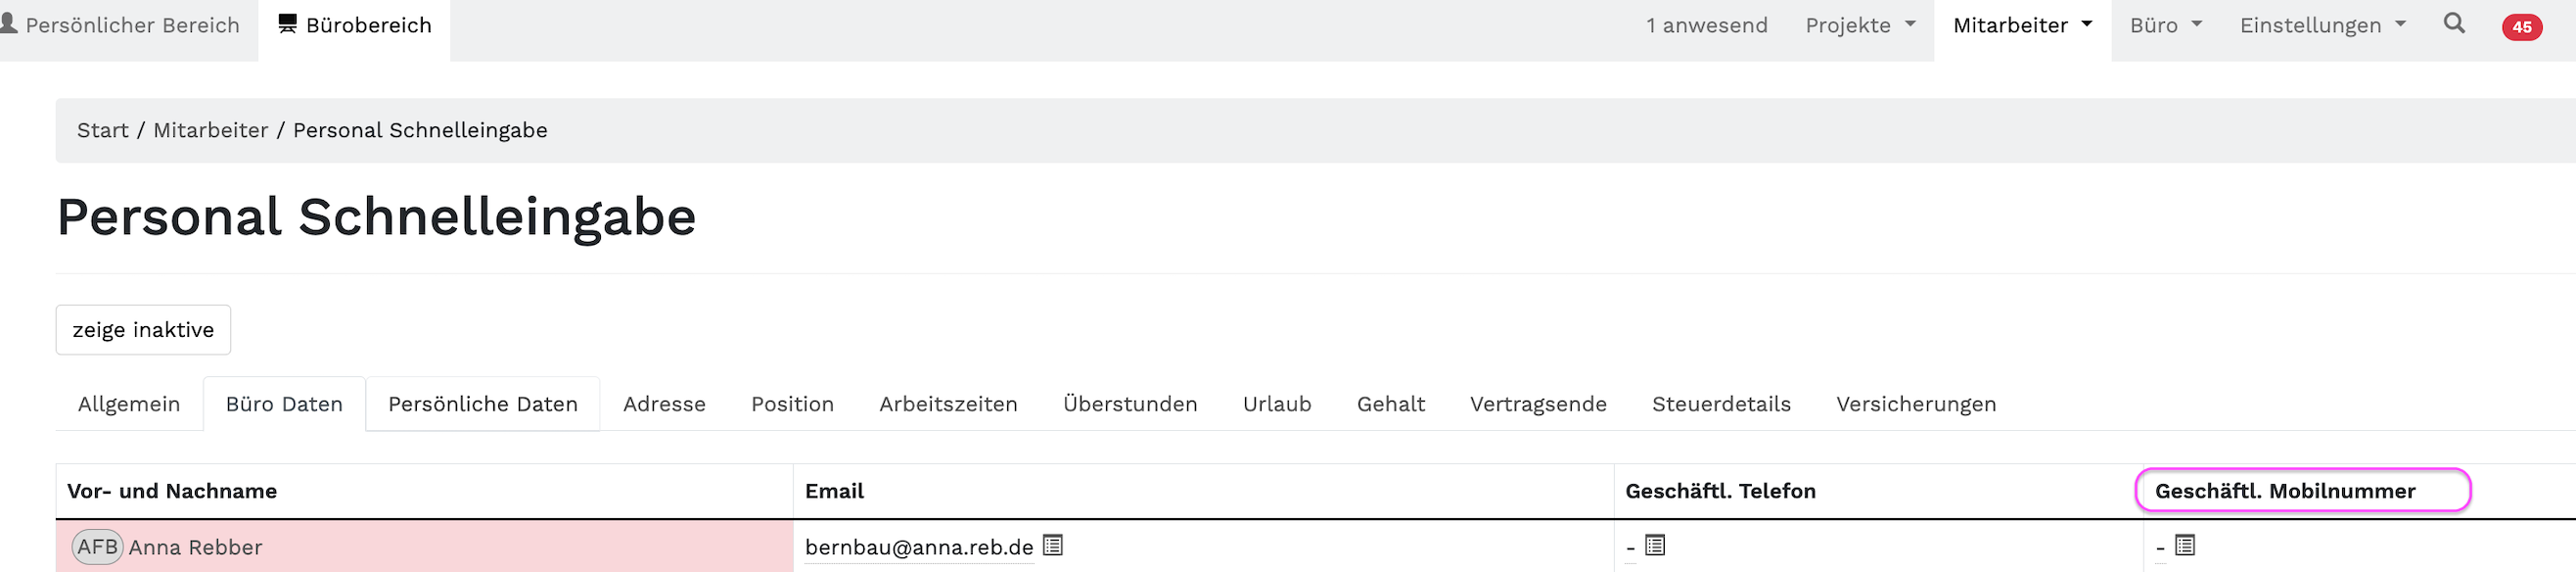Go to Start in breadcrumb
This screenshot has width=2576, height=572.
(103, 130)
